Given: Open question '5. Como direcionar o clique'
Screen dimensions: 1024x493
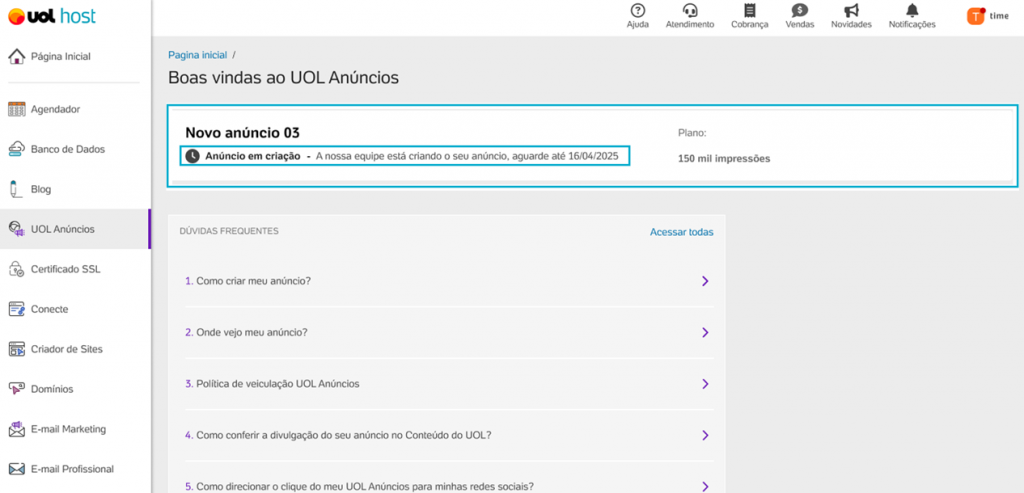Looking at the screenshot, I should pyautogui.click(x=360, y=486).
